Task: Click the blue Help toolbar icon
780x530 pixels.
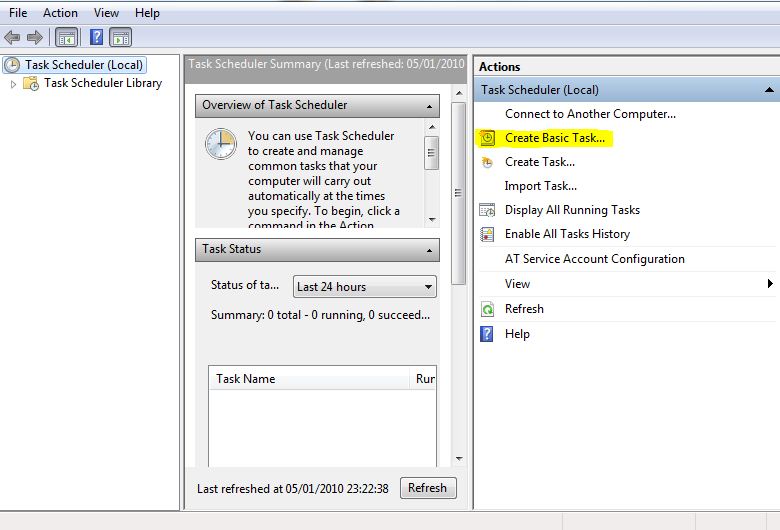Action: pyautogui.click(x=97, y=38)
